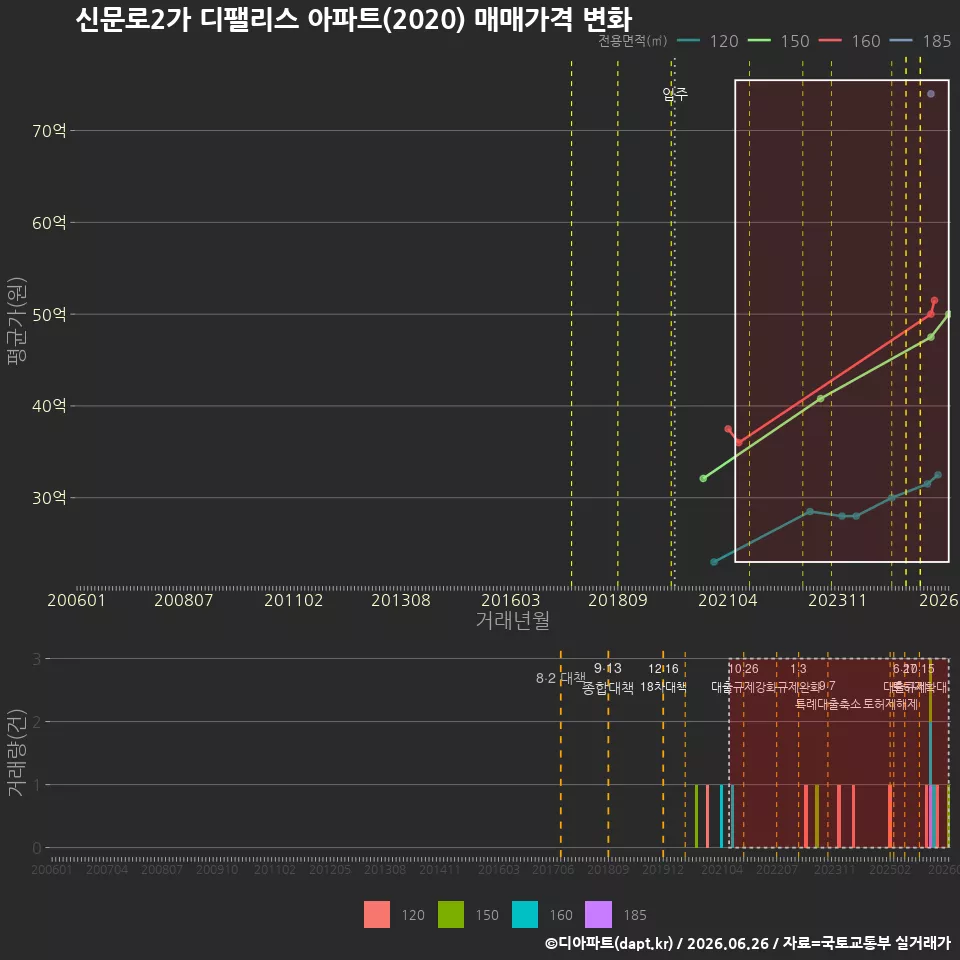The height and width of the screenshot is (960, 960).
Task: Click the first green bar in volume chart
Action: (x=696, y=816)
